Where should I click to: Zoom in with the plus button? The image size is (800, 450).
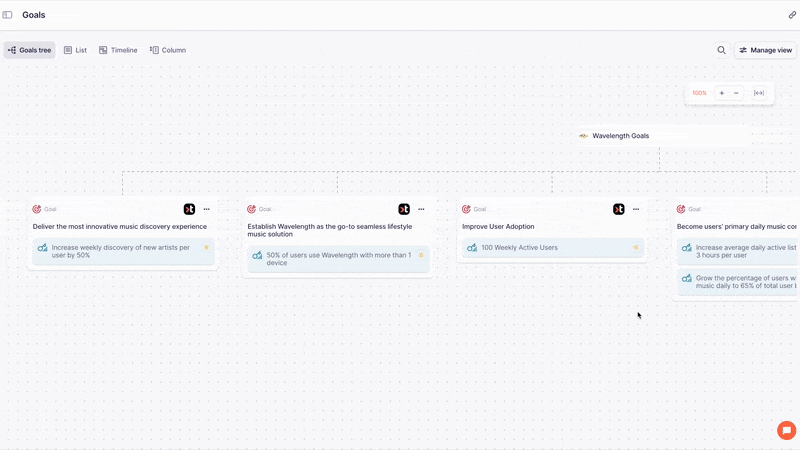pyautogui.click(x=721, y=93)
